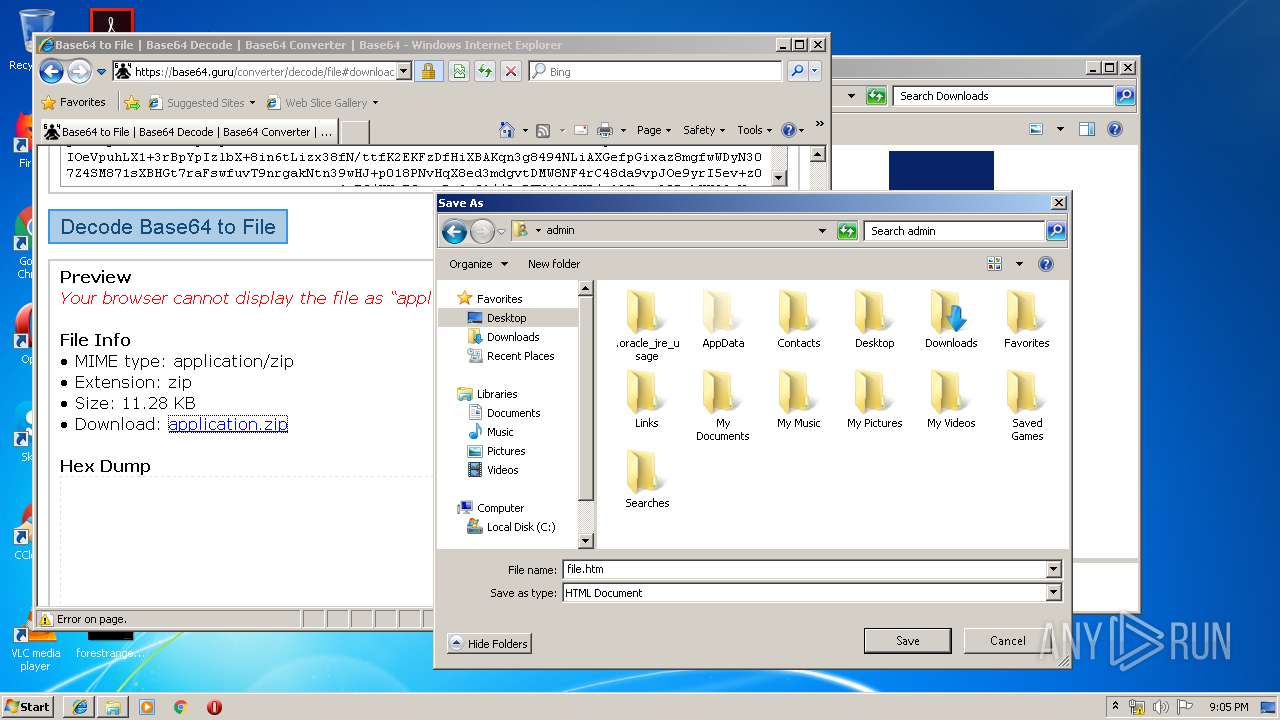Screen dimensions: 1280x720
Task: Select the My Pictures folder
Action: [x=875, y=400]
